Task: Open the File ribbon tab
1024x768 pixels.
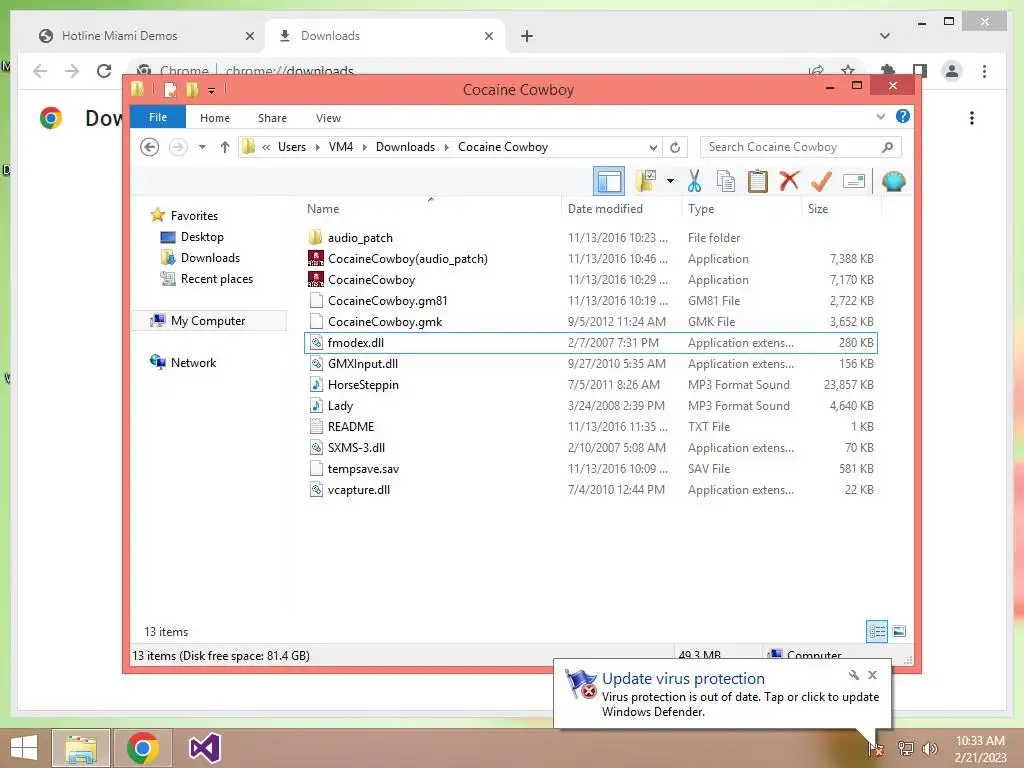Action: [158, 117]
